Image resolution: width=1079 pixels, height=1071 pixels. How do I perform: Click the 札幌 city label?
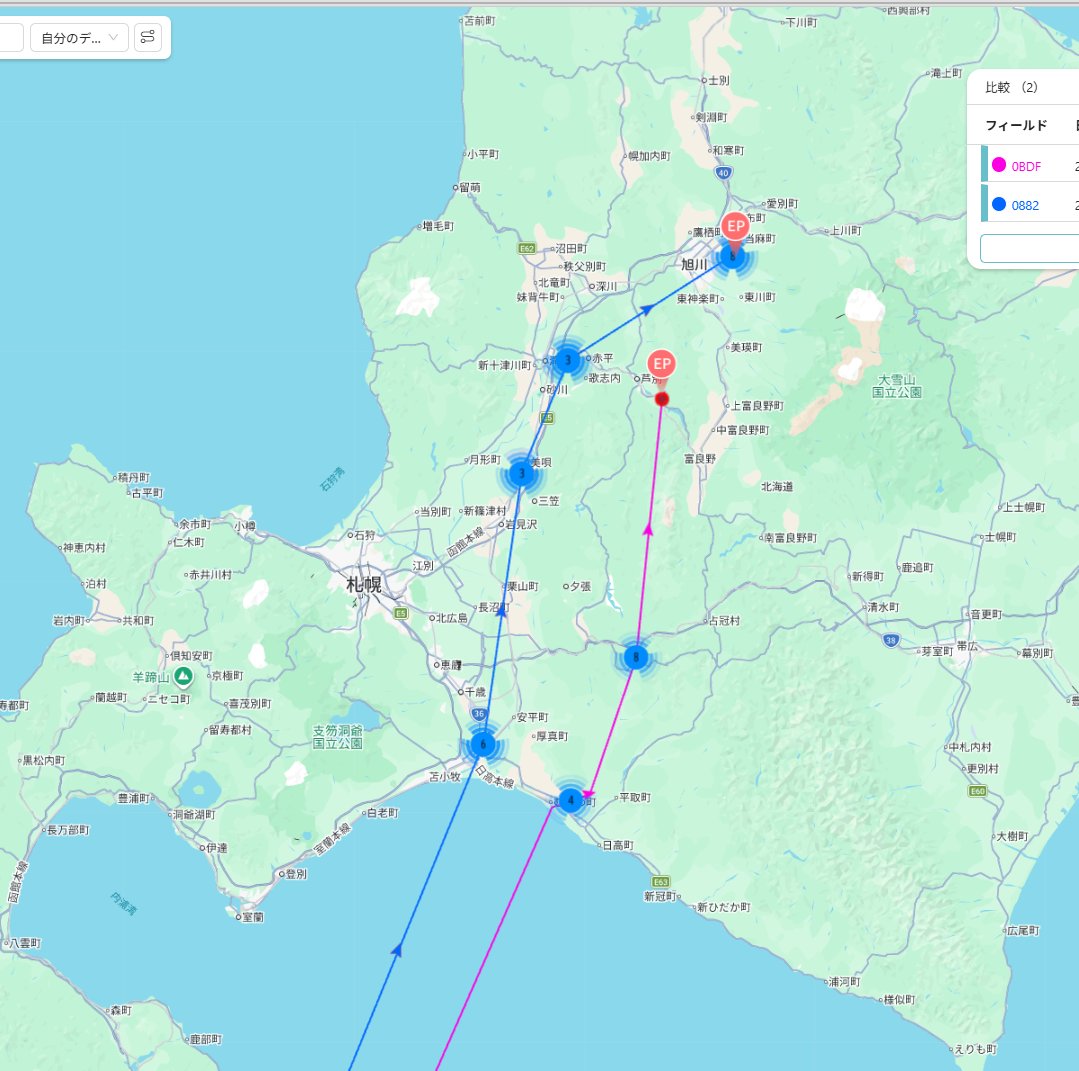click(364, 584)
